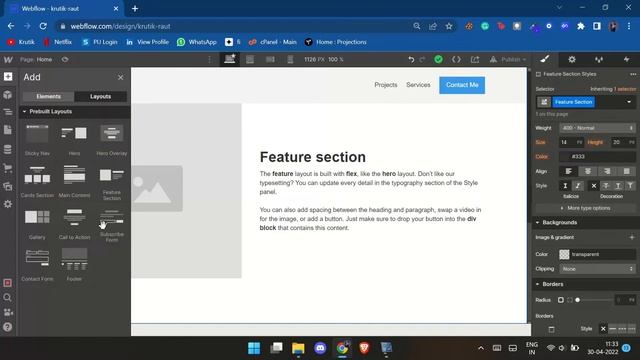Screen dimensions: 640x360
Task: Click the Webflow W logo menu
Action: click(x=8, y=60)
